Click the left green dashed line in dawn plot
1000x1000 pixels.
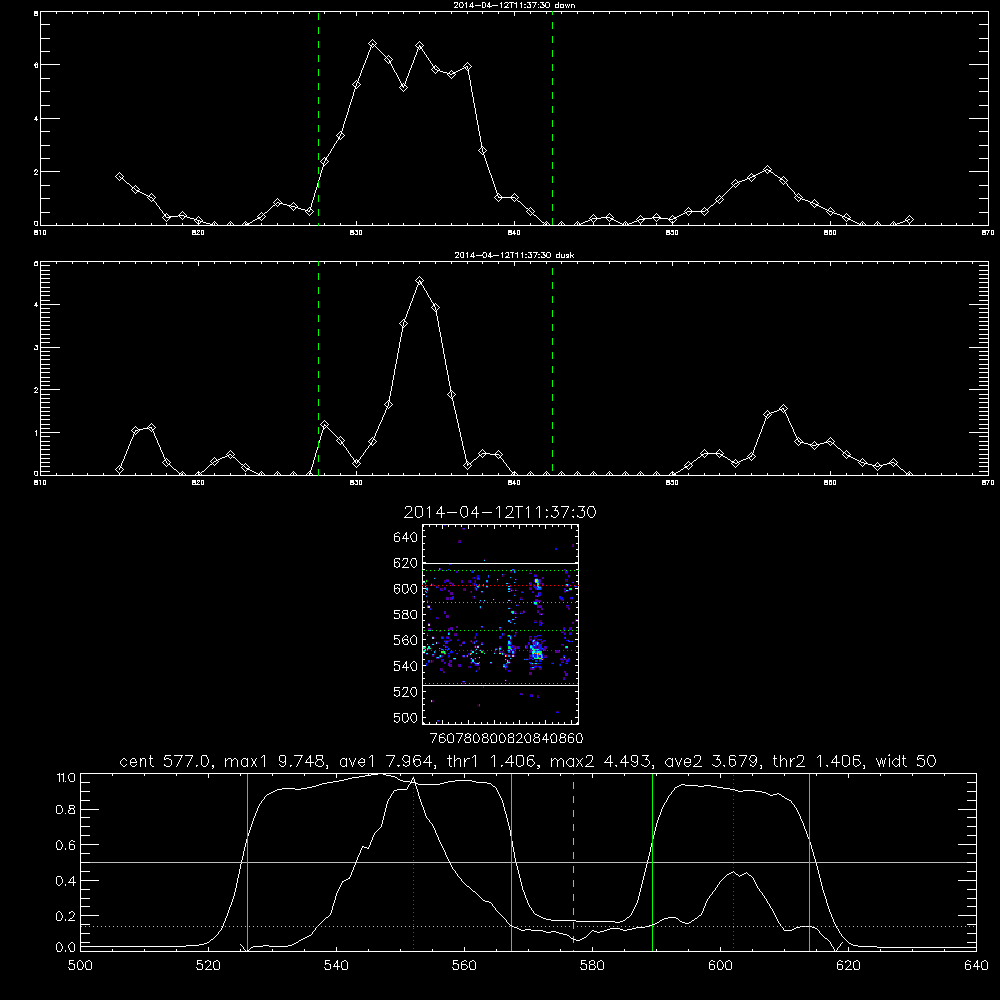tap(318, 119)
